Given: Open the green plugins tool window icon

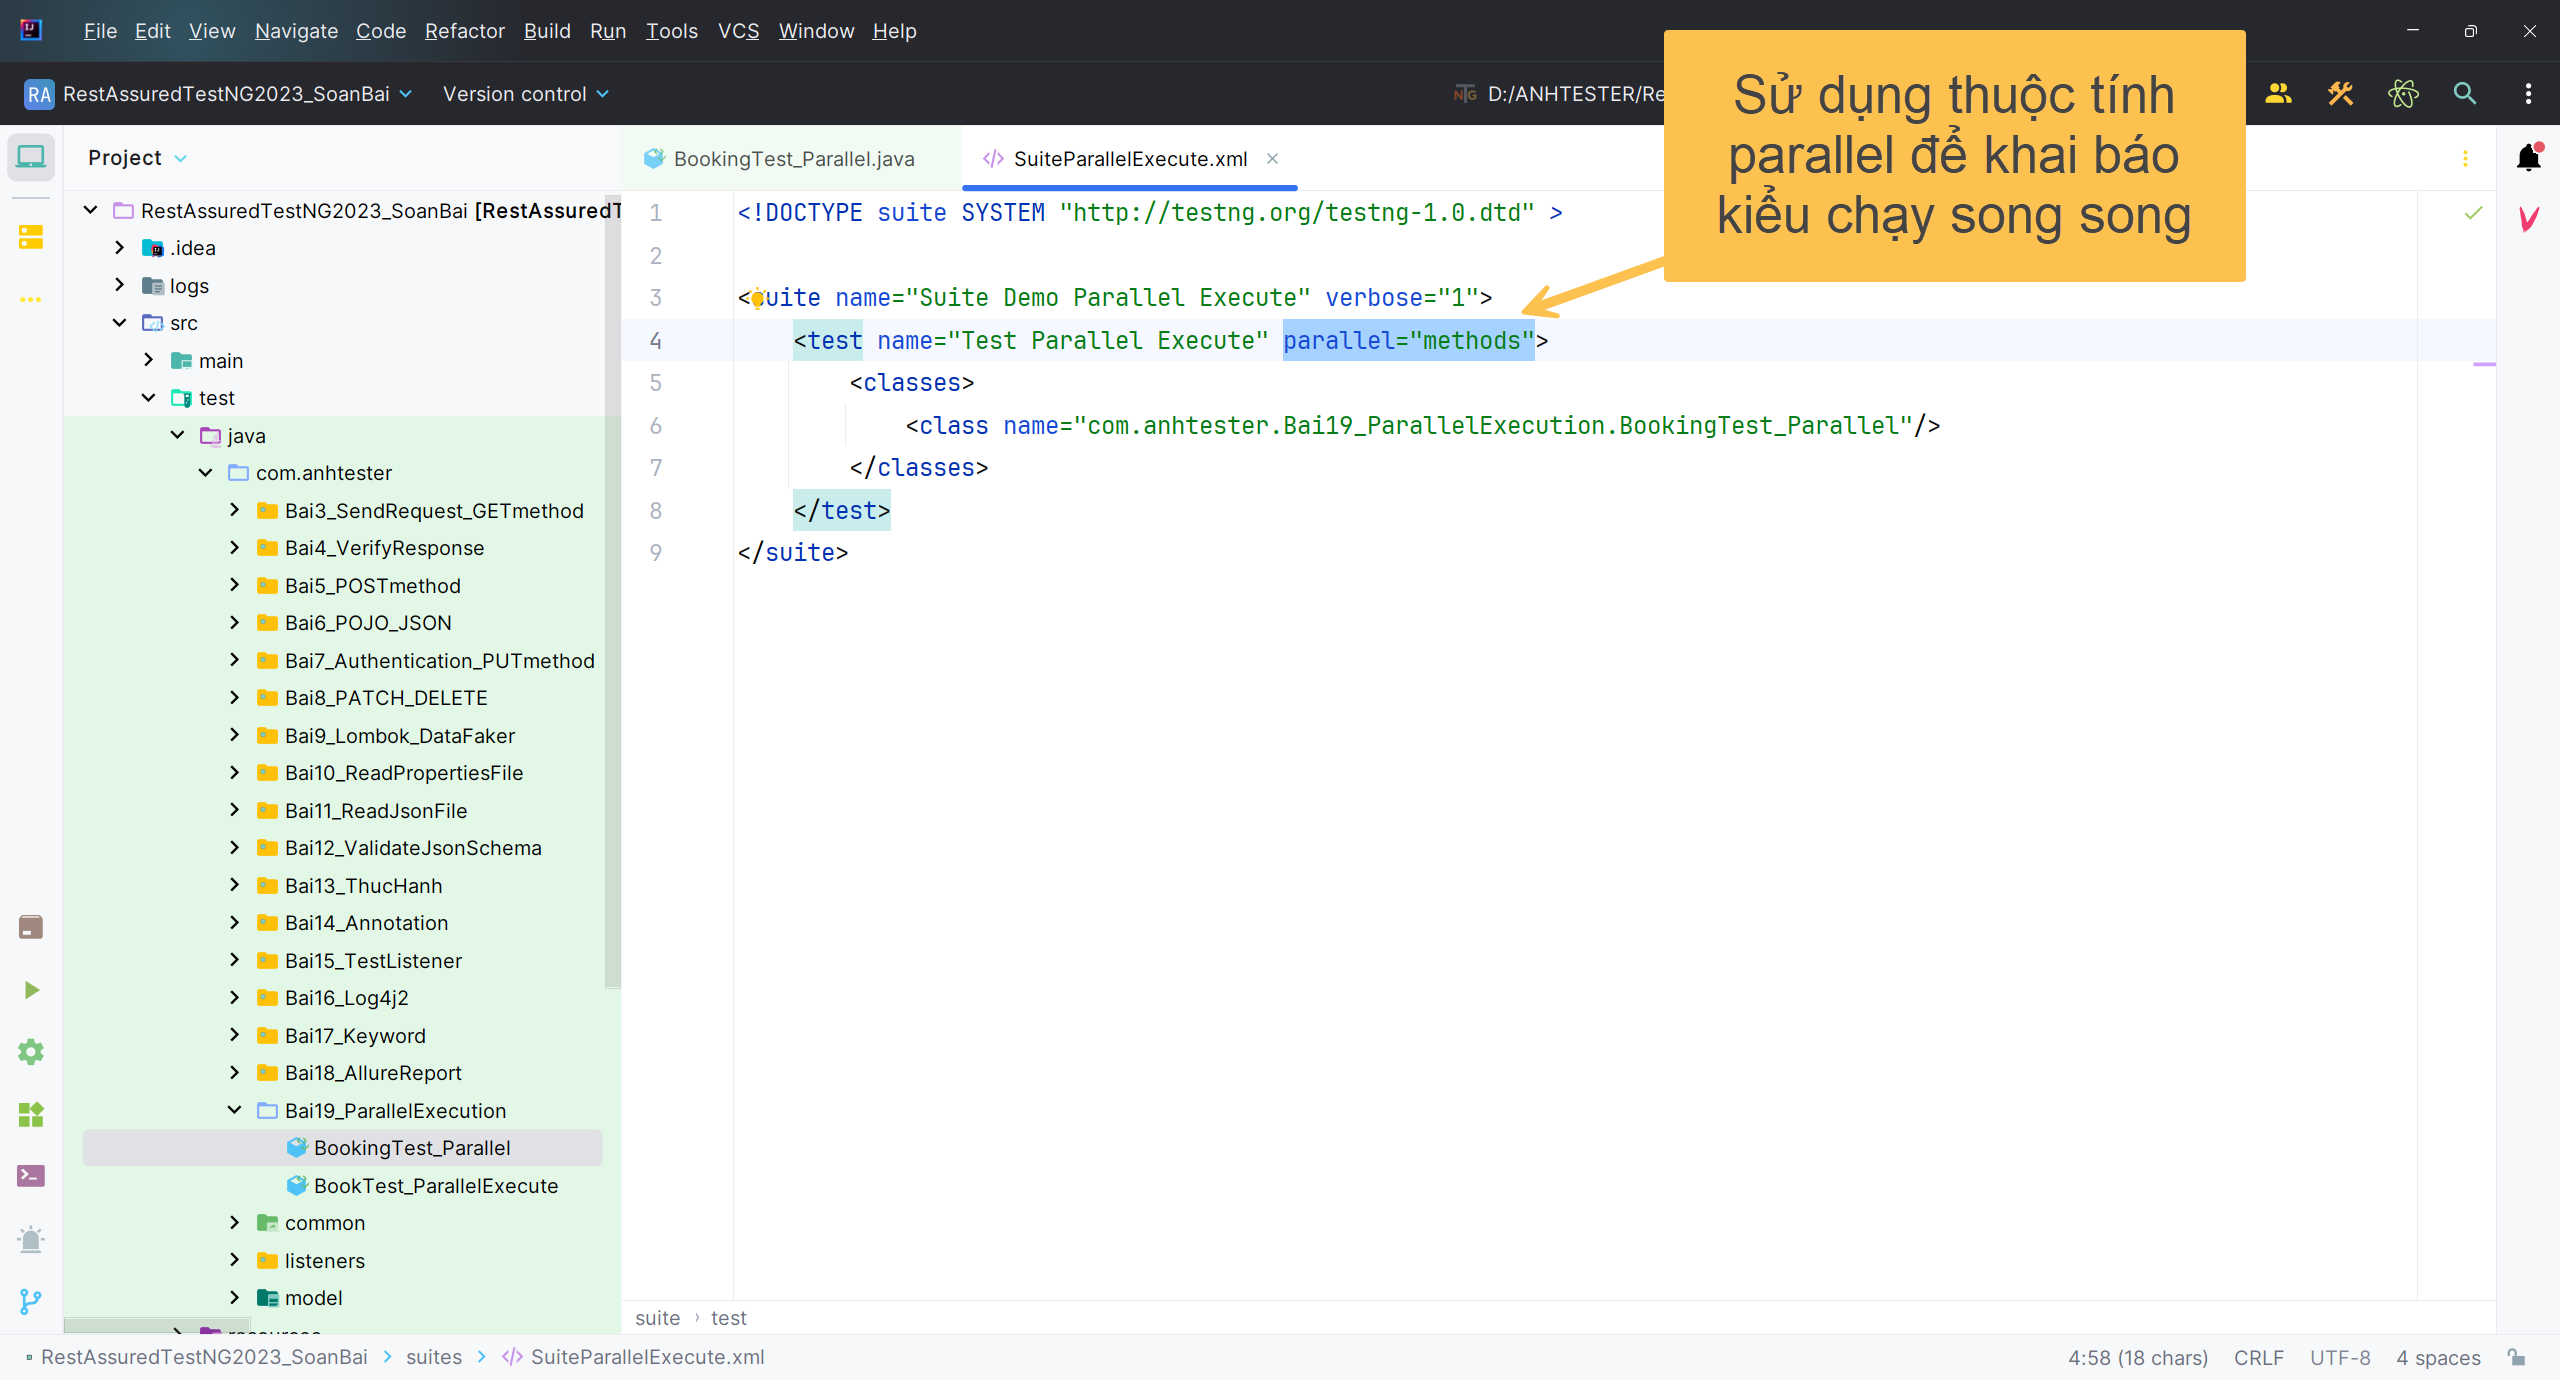Looking at the screenshot, I should pyautogui.click(x=31, y=1114).
